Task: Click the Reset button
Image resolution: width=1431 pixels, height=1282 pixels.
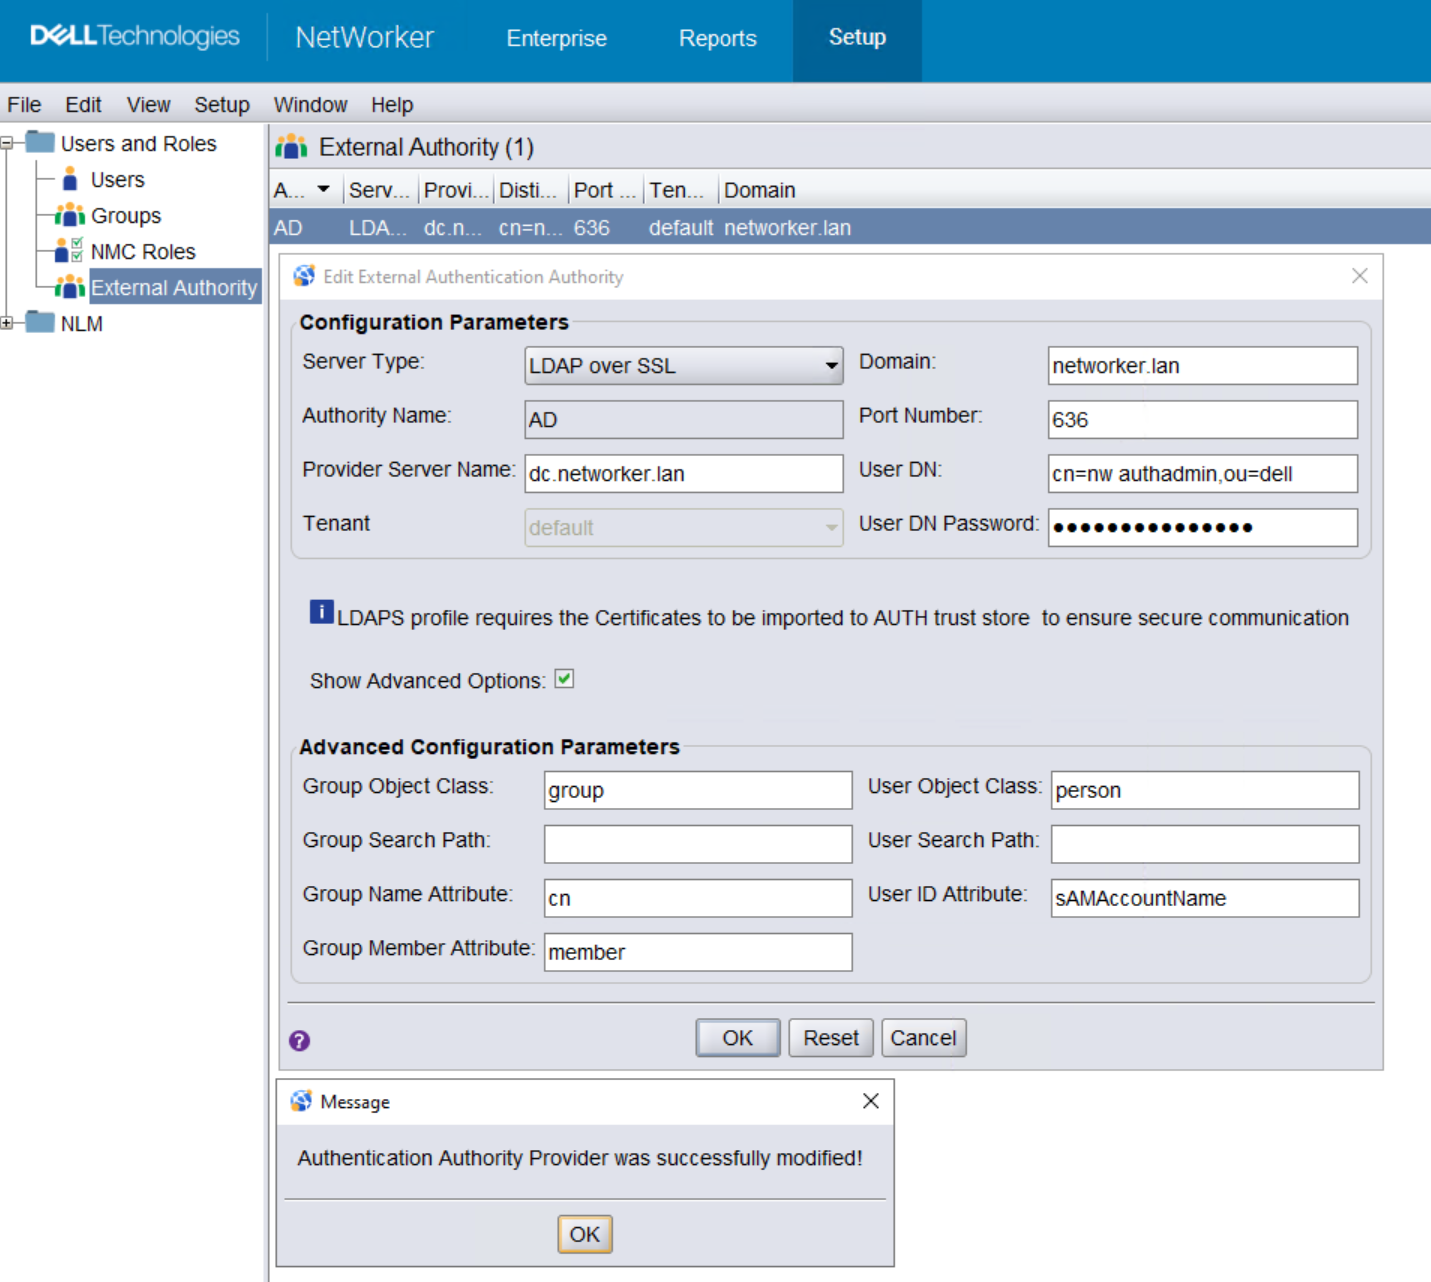Action: [830, 1037]
